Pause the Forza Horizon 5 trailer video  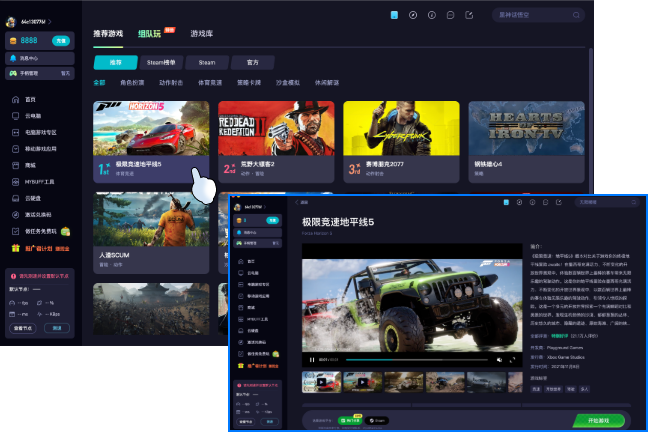312,360
